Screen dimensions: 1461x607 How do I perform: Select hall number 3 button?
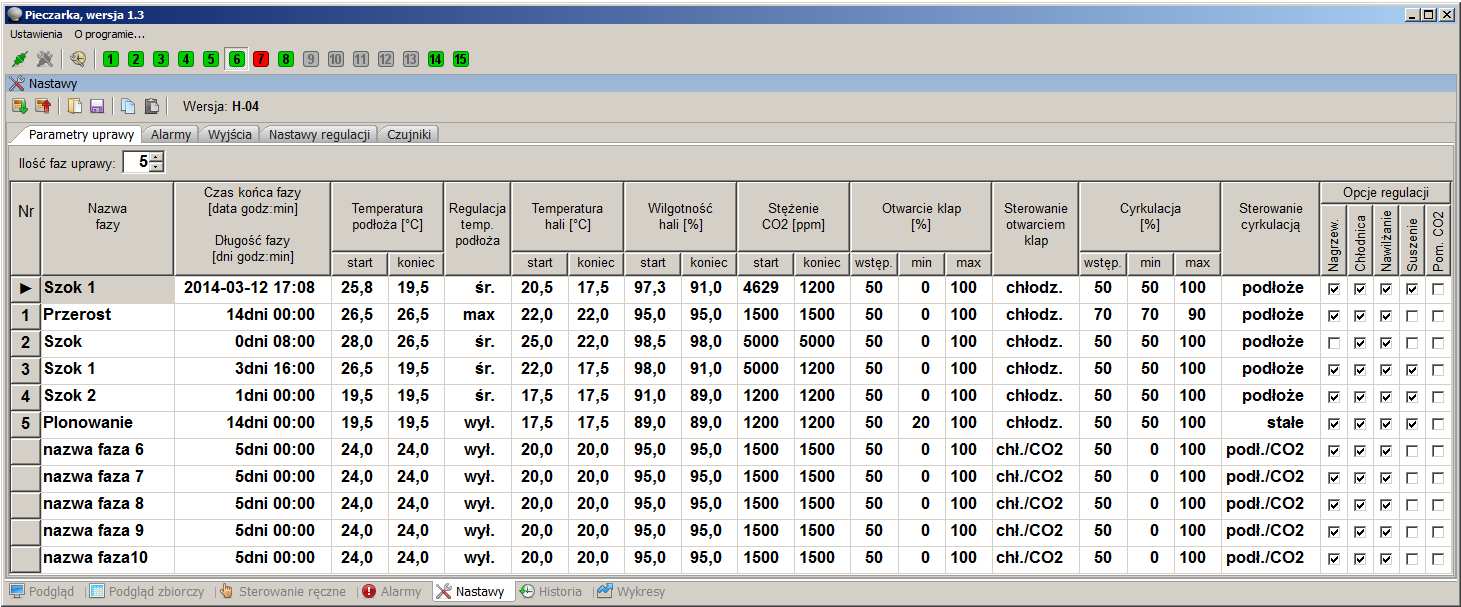pyautogui.click(x=161, y=59)
